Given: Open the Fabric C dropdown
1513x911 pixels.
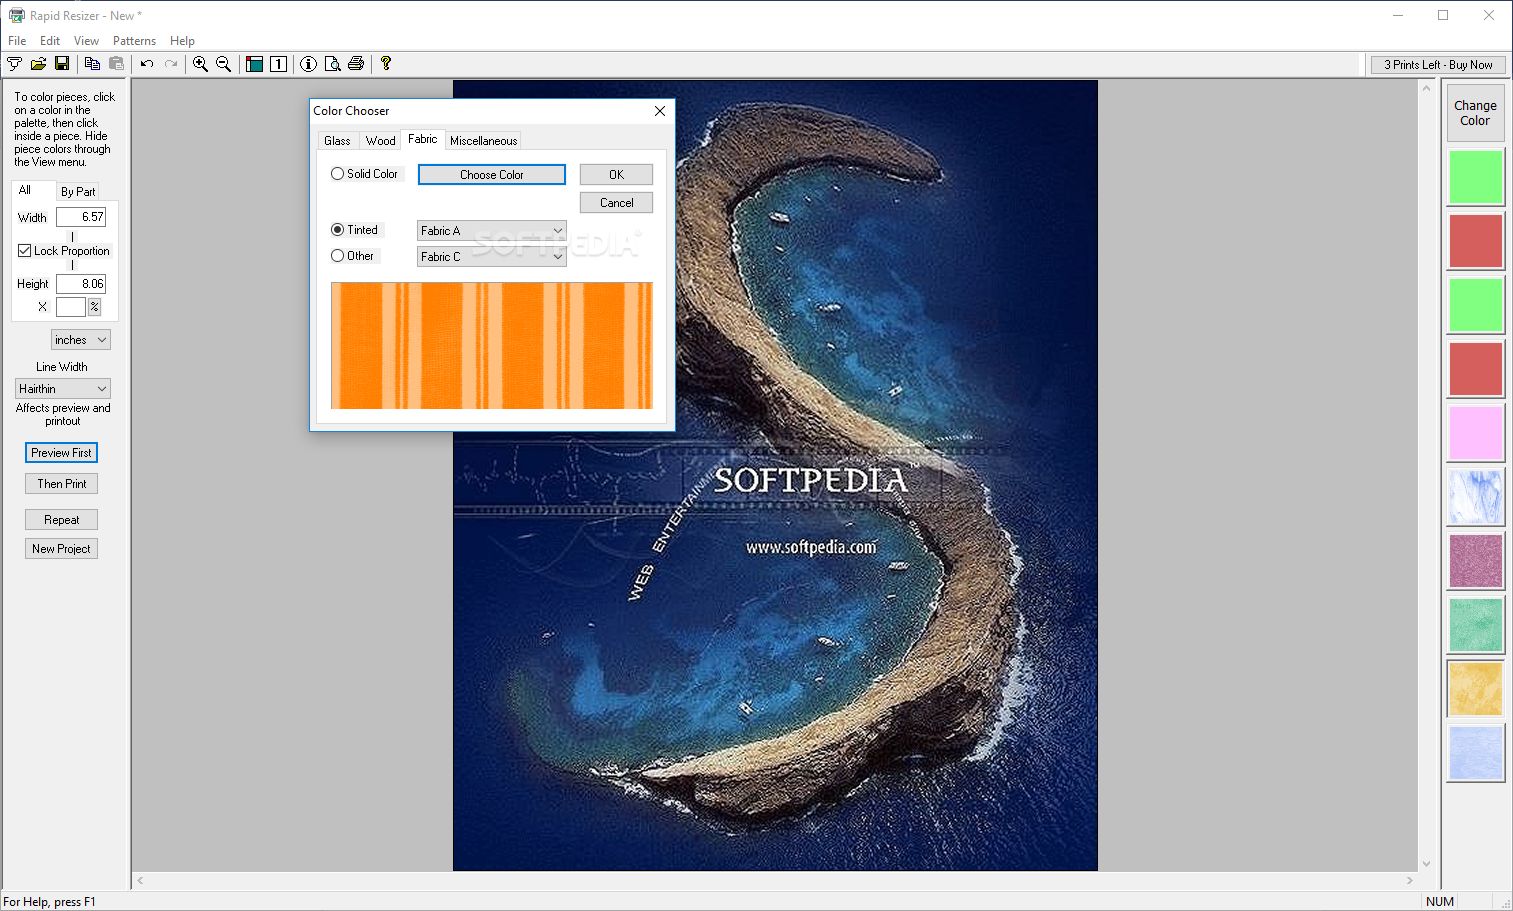Looking at the screenshot, I should coord(492,257).
